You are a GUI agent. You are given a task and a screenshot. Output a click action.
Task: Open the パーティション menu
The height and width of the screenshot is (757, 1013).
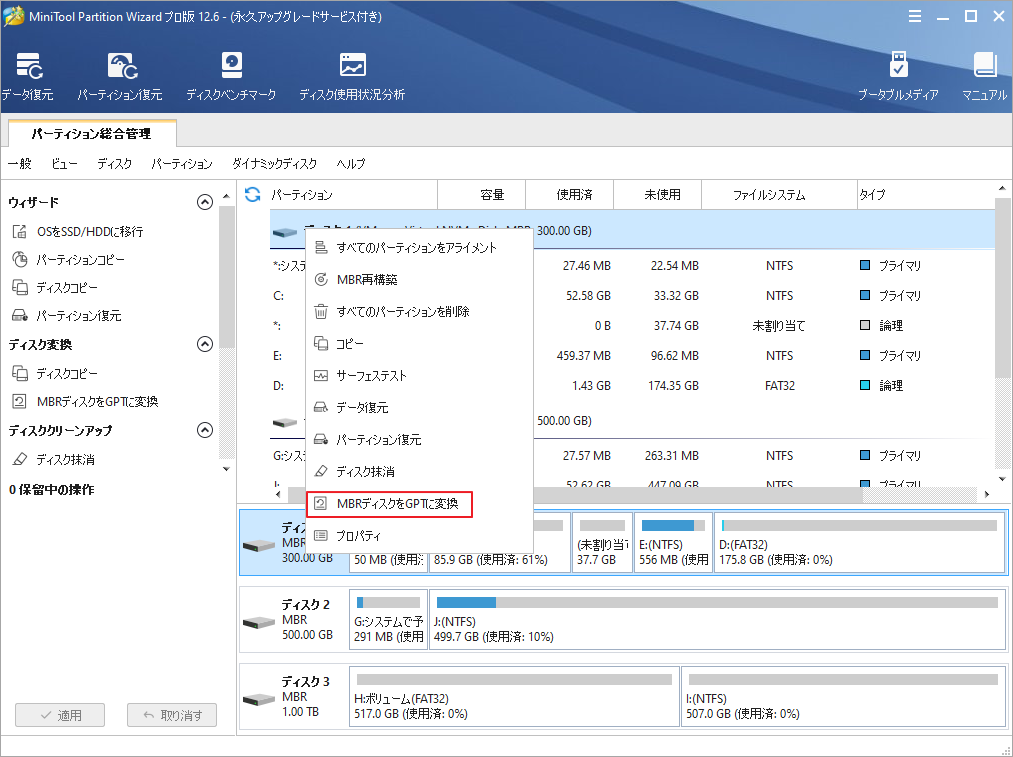tap(182, 163)
